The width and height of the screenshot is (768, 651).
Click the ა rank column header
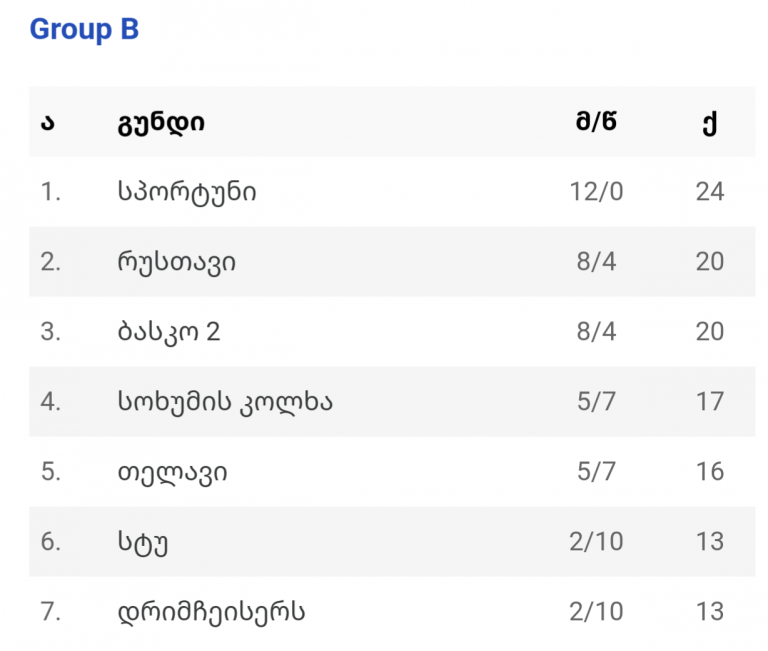point(48,122)
